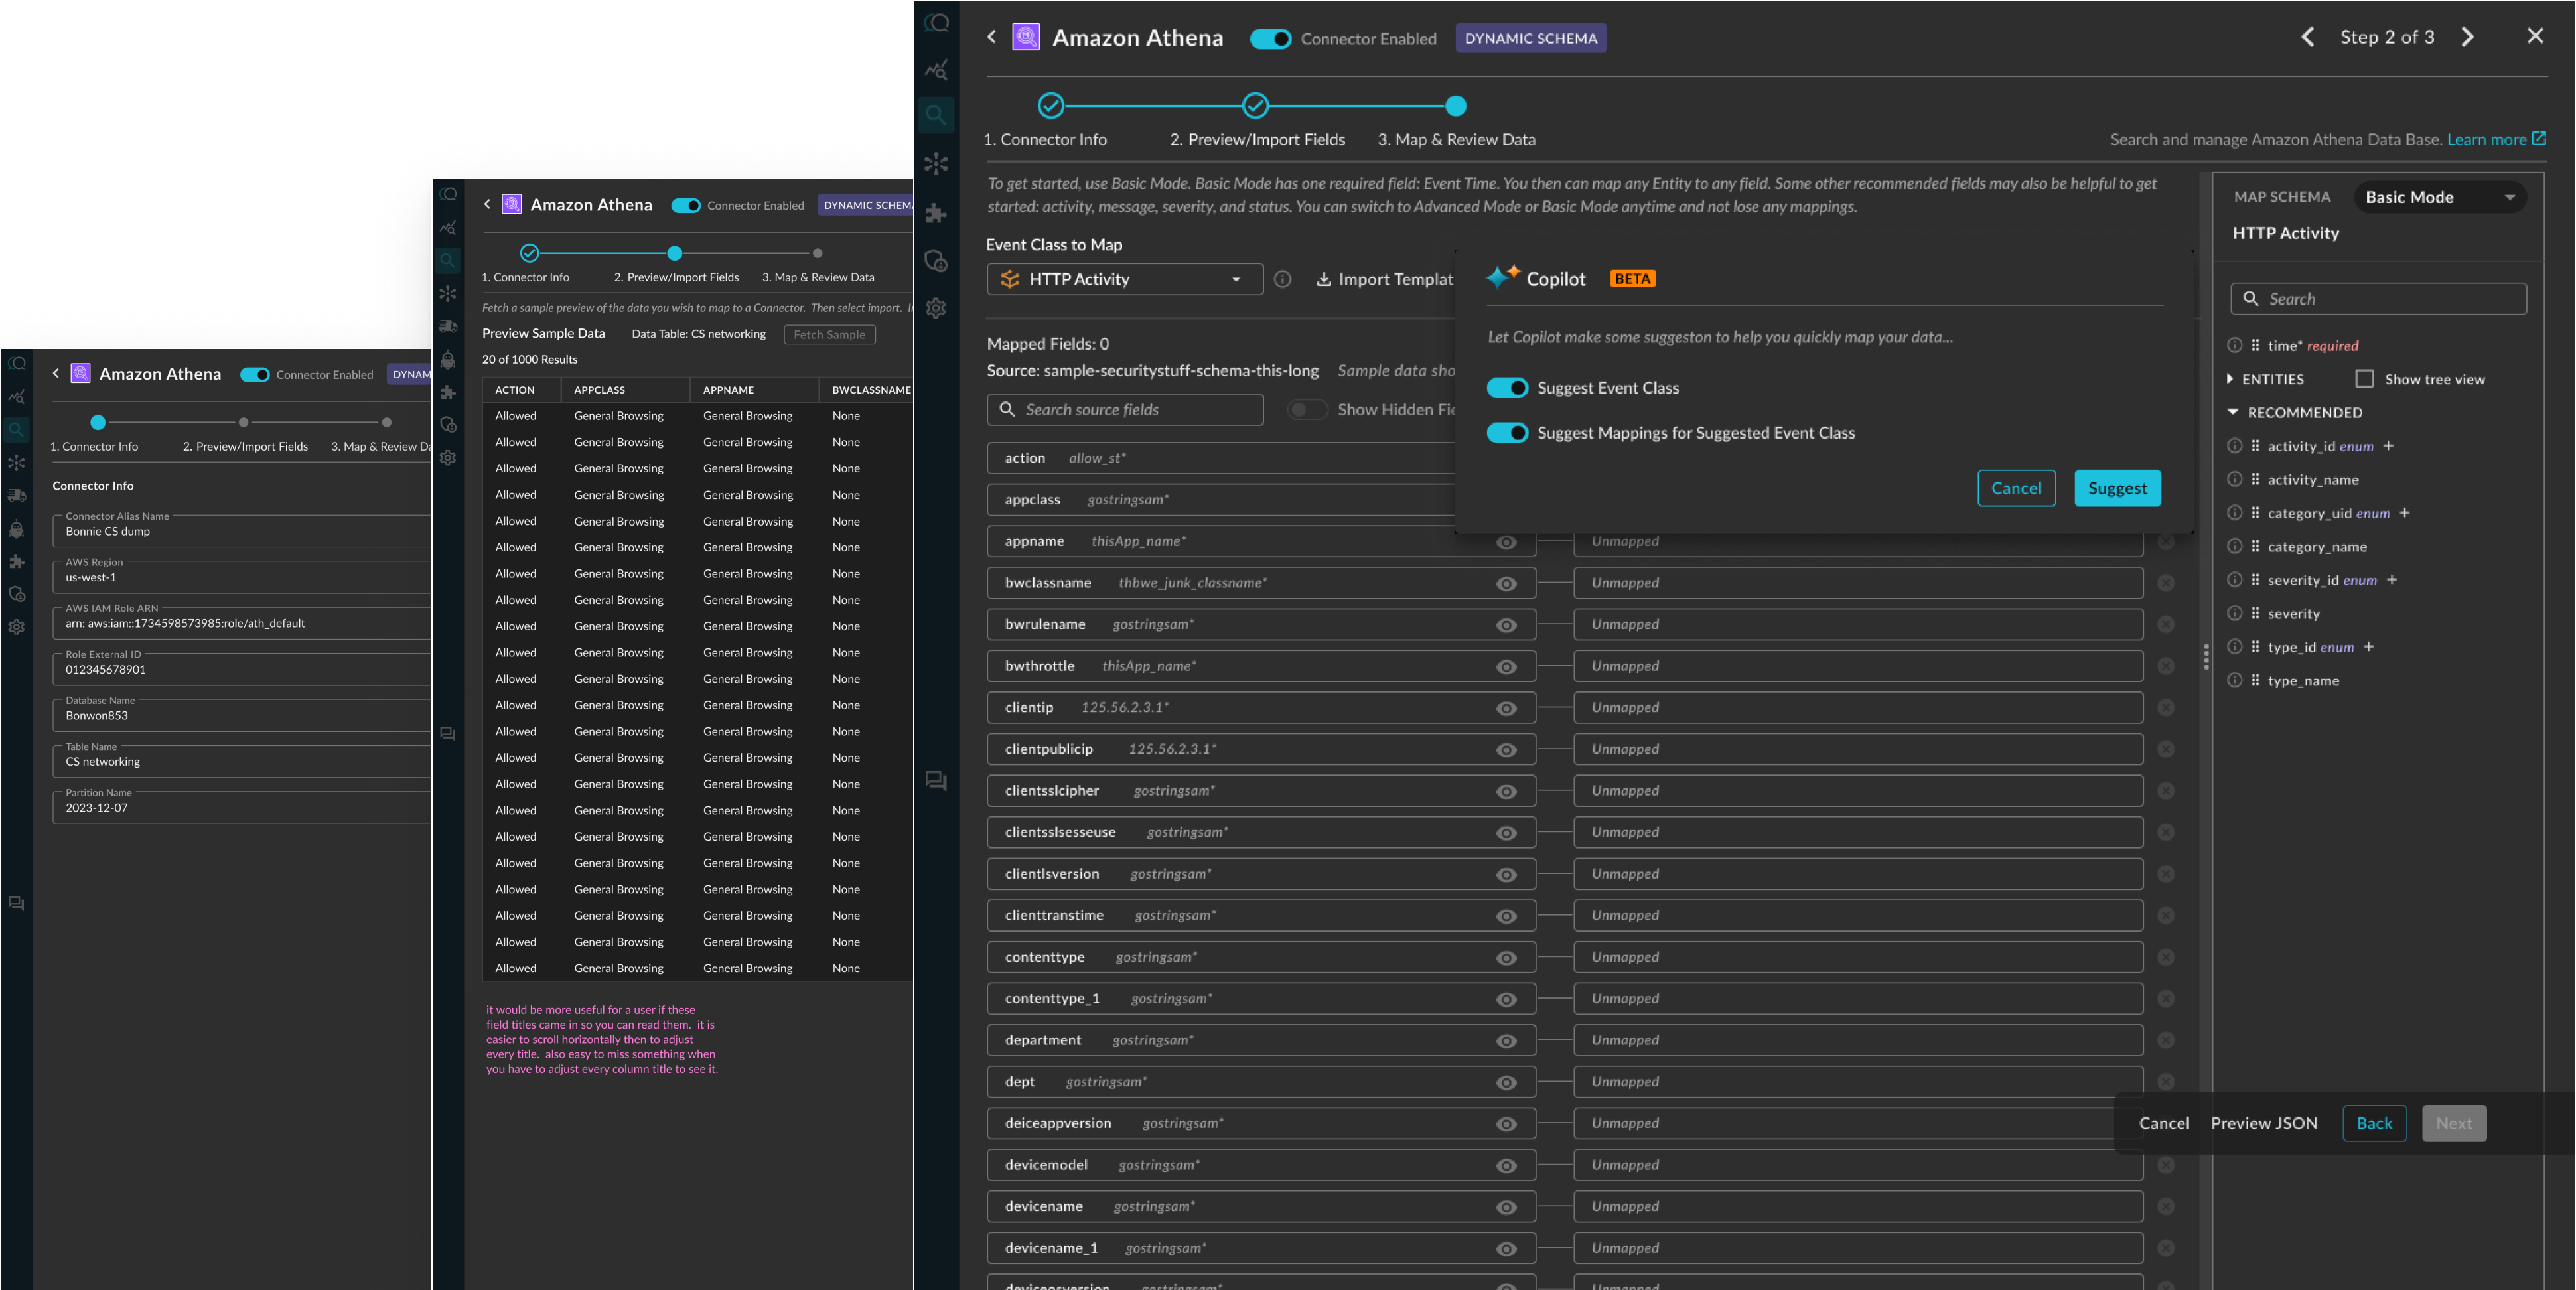This screenshot has height=1290, width=2576.
Task: Toggle Suggest Event Class switch
Action: [1507, 388]
